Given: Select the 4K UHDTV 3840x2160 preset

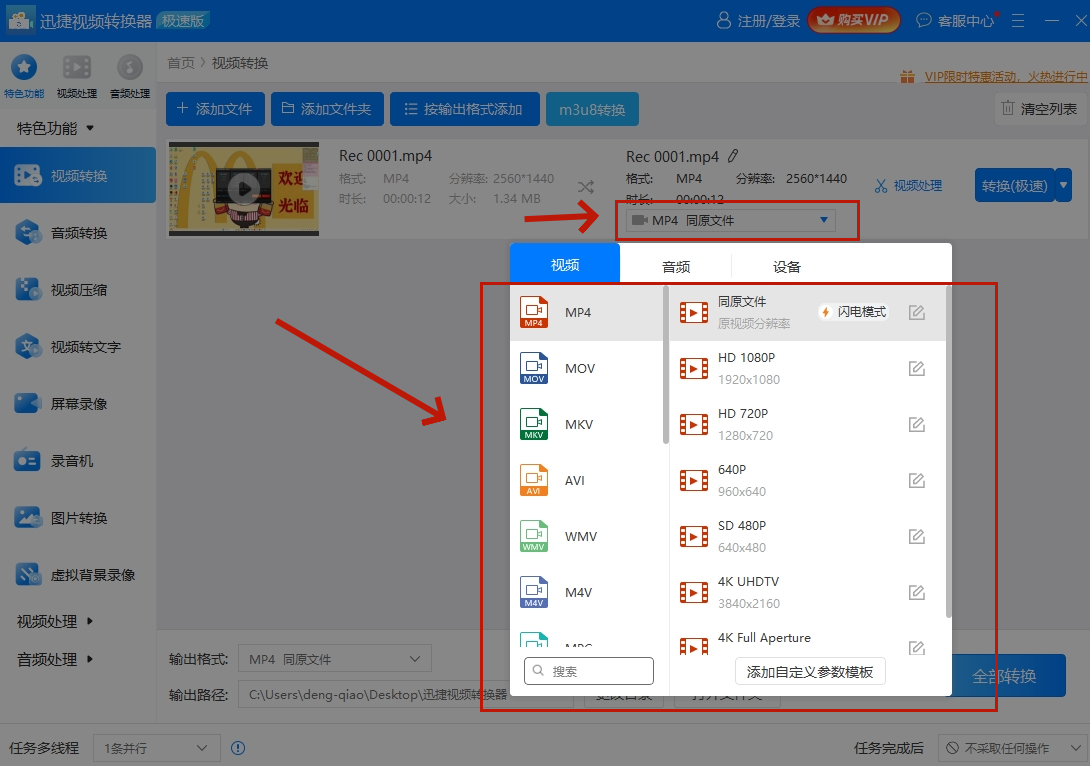Looking at the screenshot, I should tap(807, 592).
